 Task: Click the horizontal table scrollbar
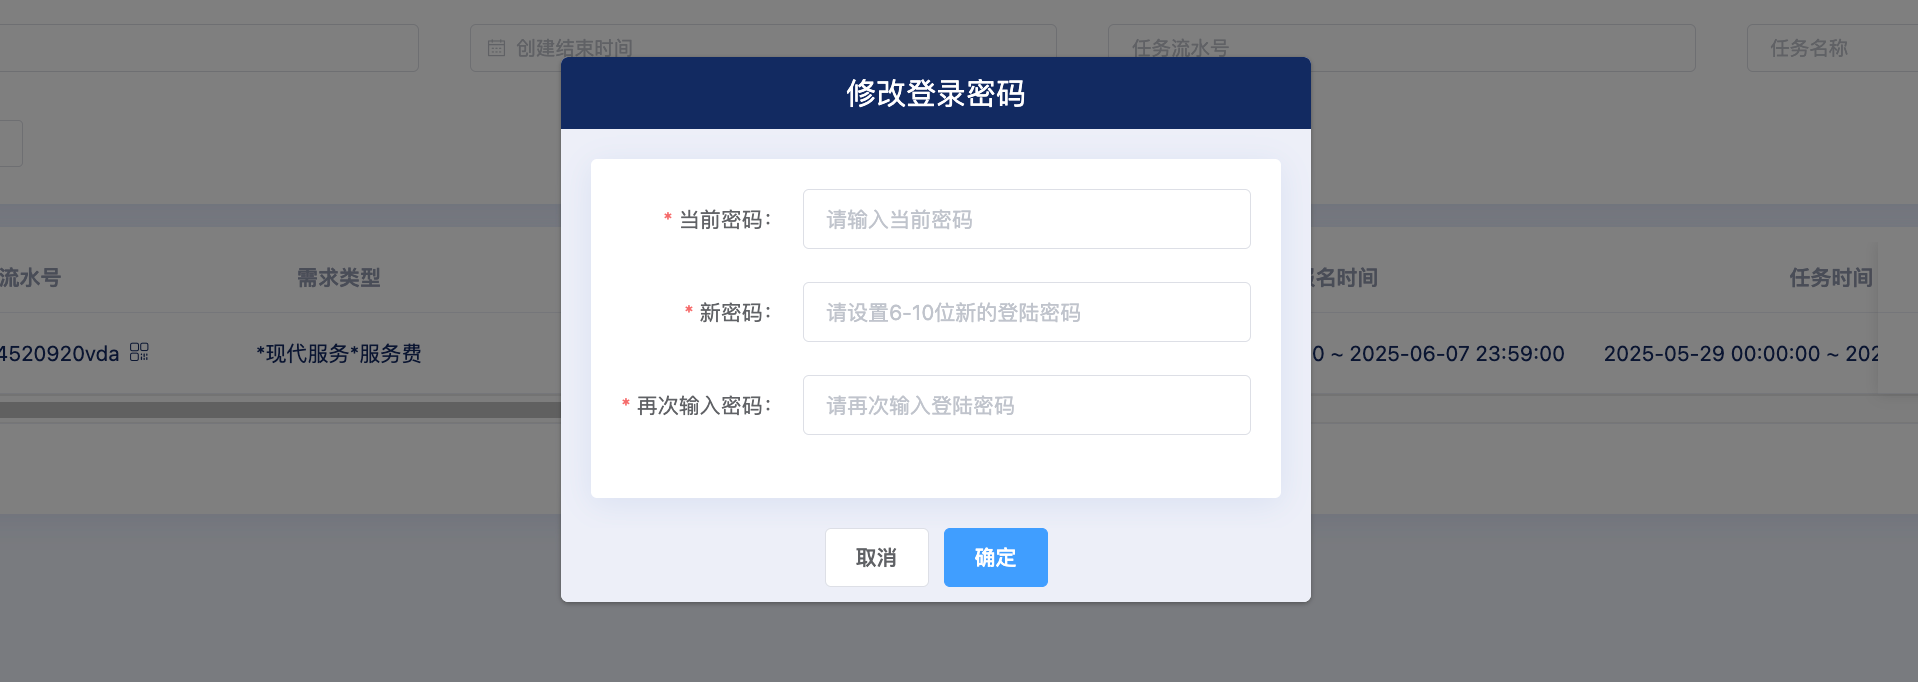coord(280,410)
